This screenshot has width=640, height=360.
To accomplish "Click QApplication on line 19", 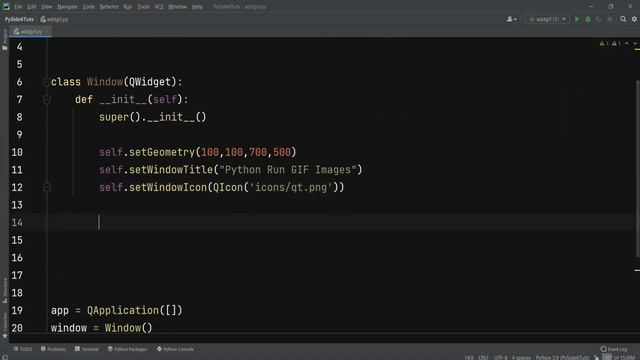I will [122, 310].
